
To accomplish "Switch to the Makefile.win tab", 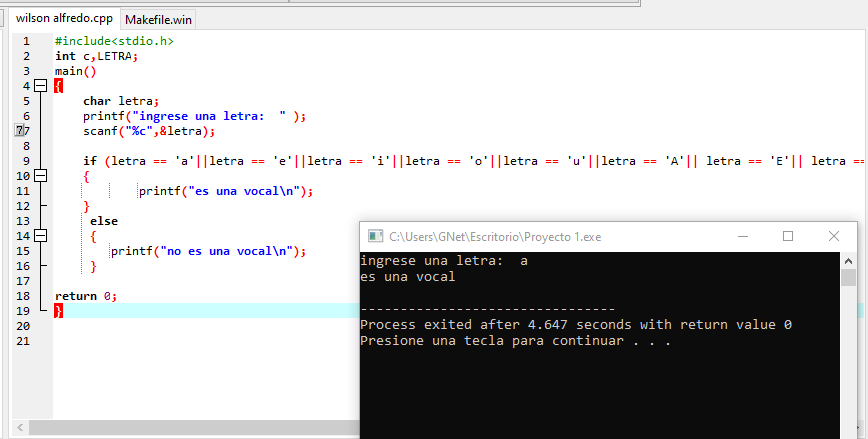I will [x=158, y=19].
